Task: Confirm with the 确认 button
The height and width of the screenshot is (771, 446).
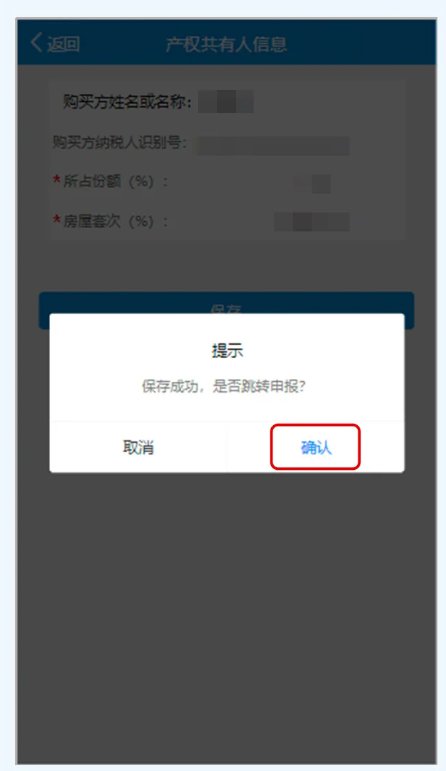Action: pos(315,447)
